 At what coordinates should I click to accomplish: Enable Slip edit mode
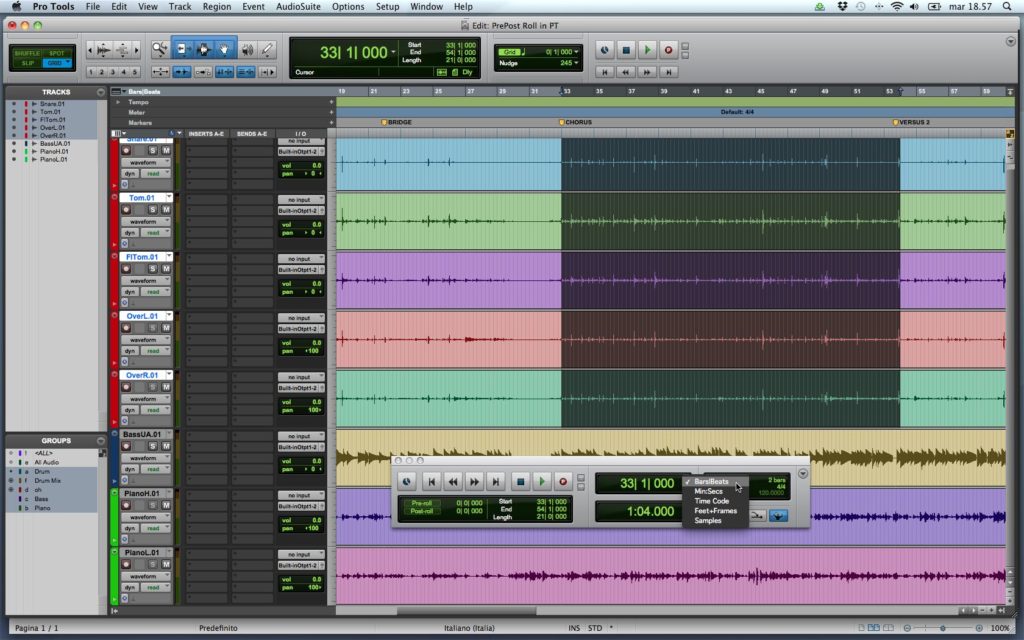(27, 63)
